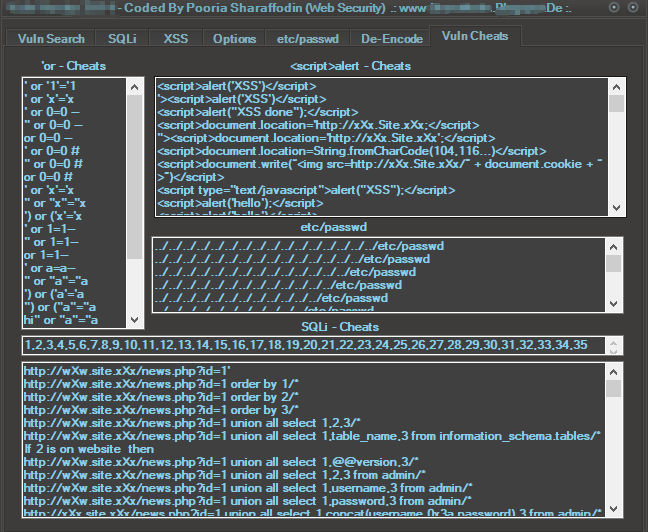Open the etc/passwd tab
This screenshot has width=648, height=532.
point(308,38)
